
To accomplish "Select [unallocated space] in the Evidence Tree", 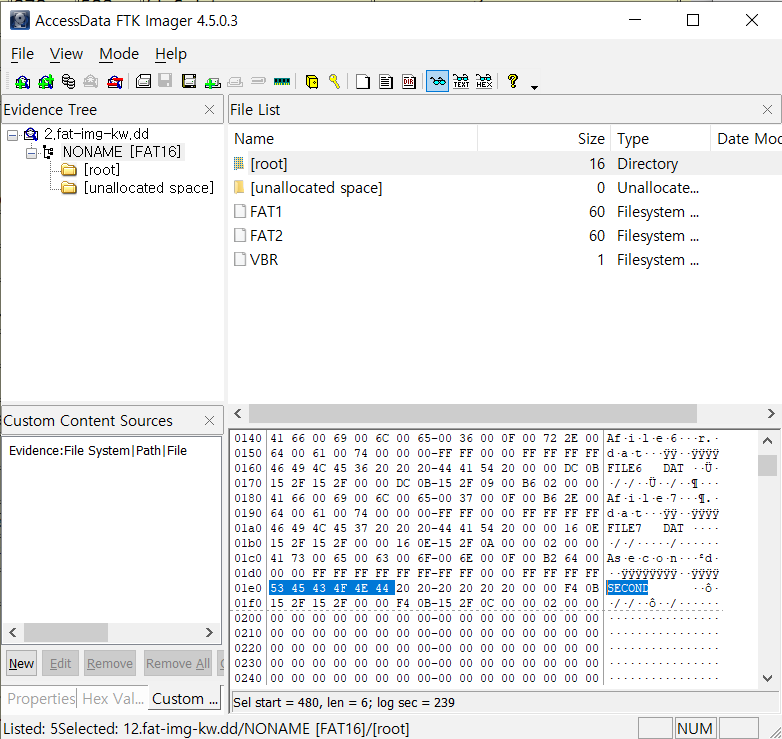I will (149, 188).
